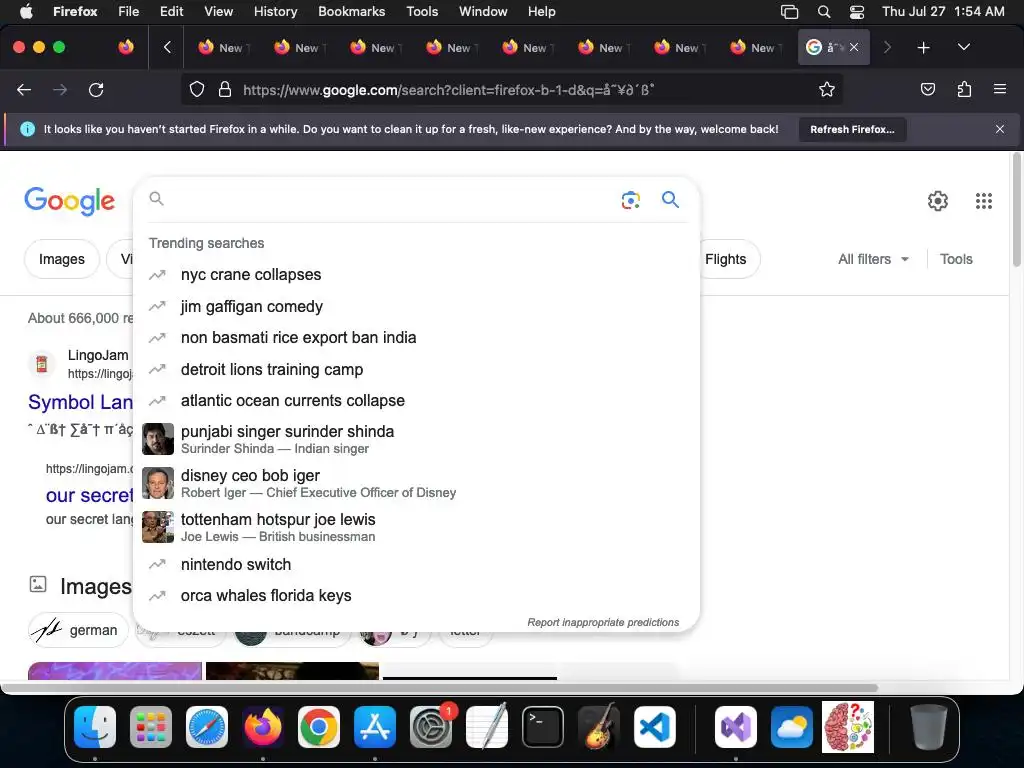
Task: Open the History menu
Action: (x=276, y=12)
